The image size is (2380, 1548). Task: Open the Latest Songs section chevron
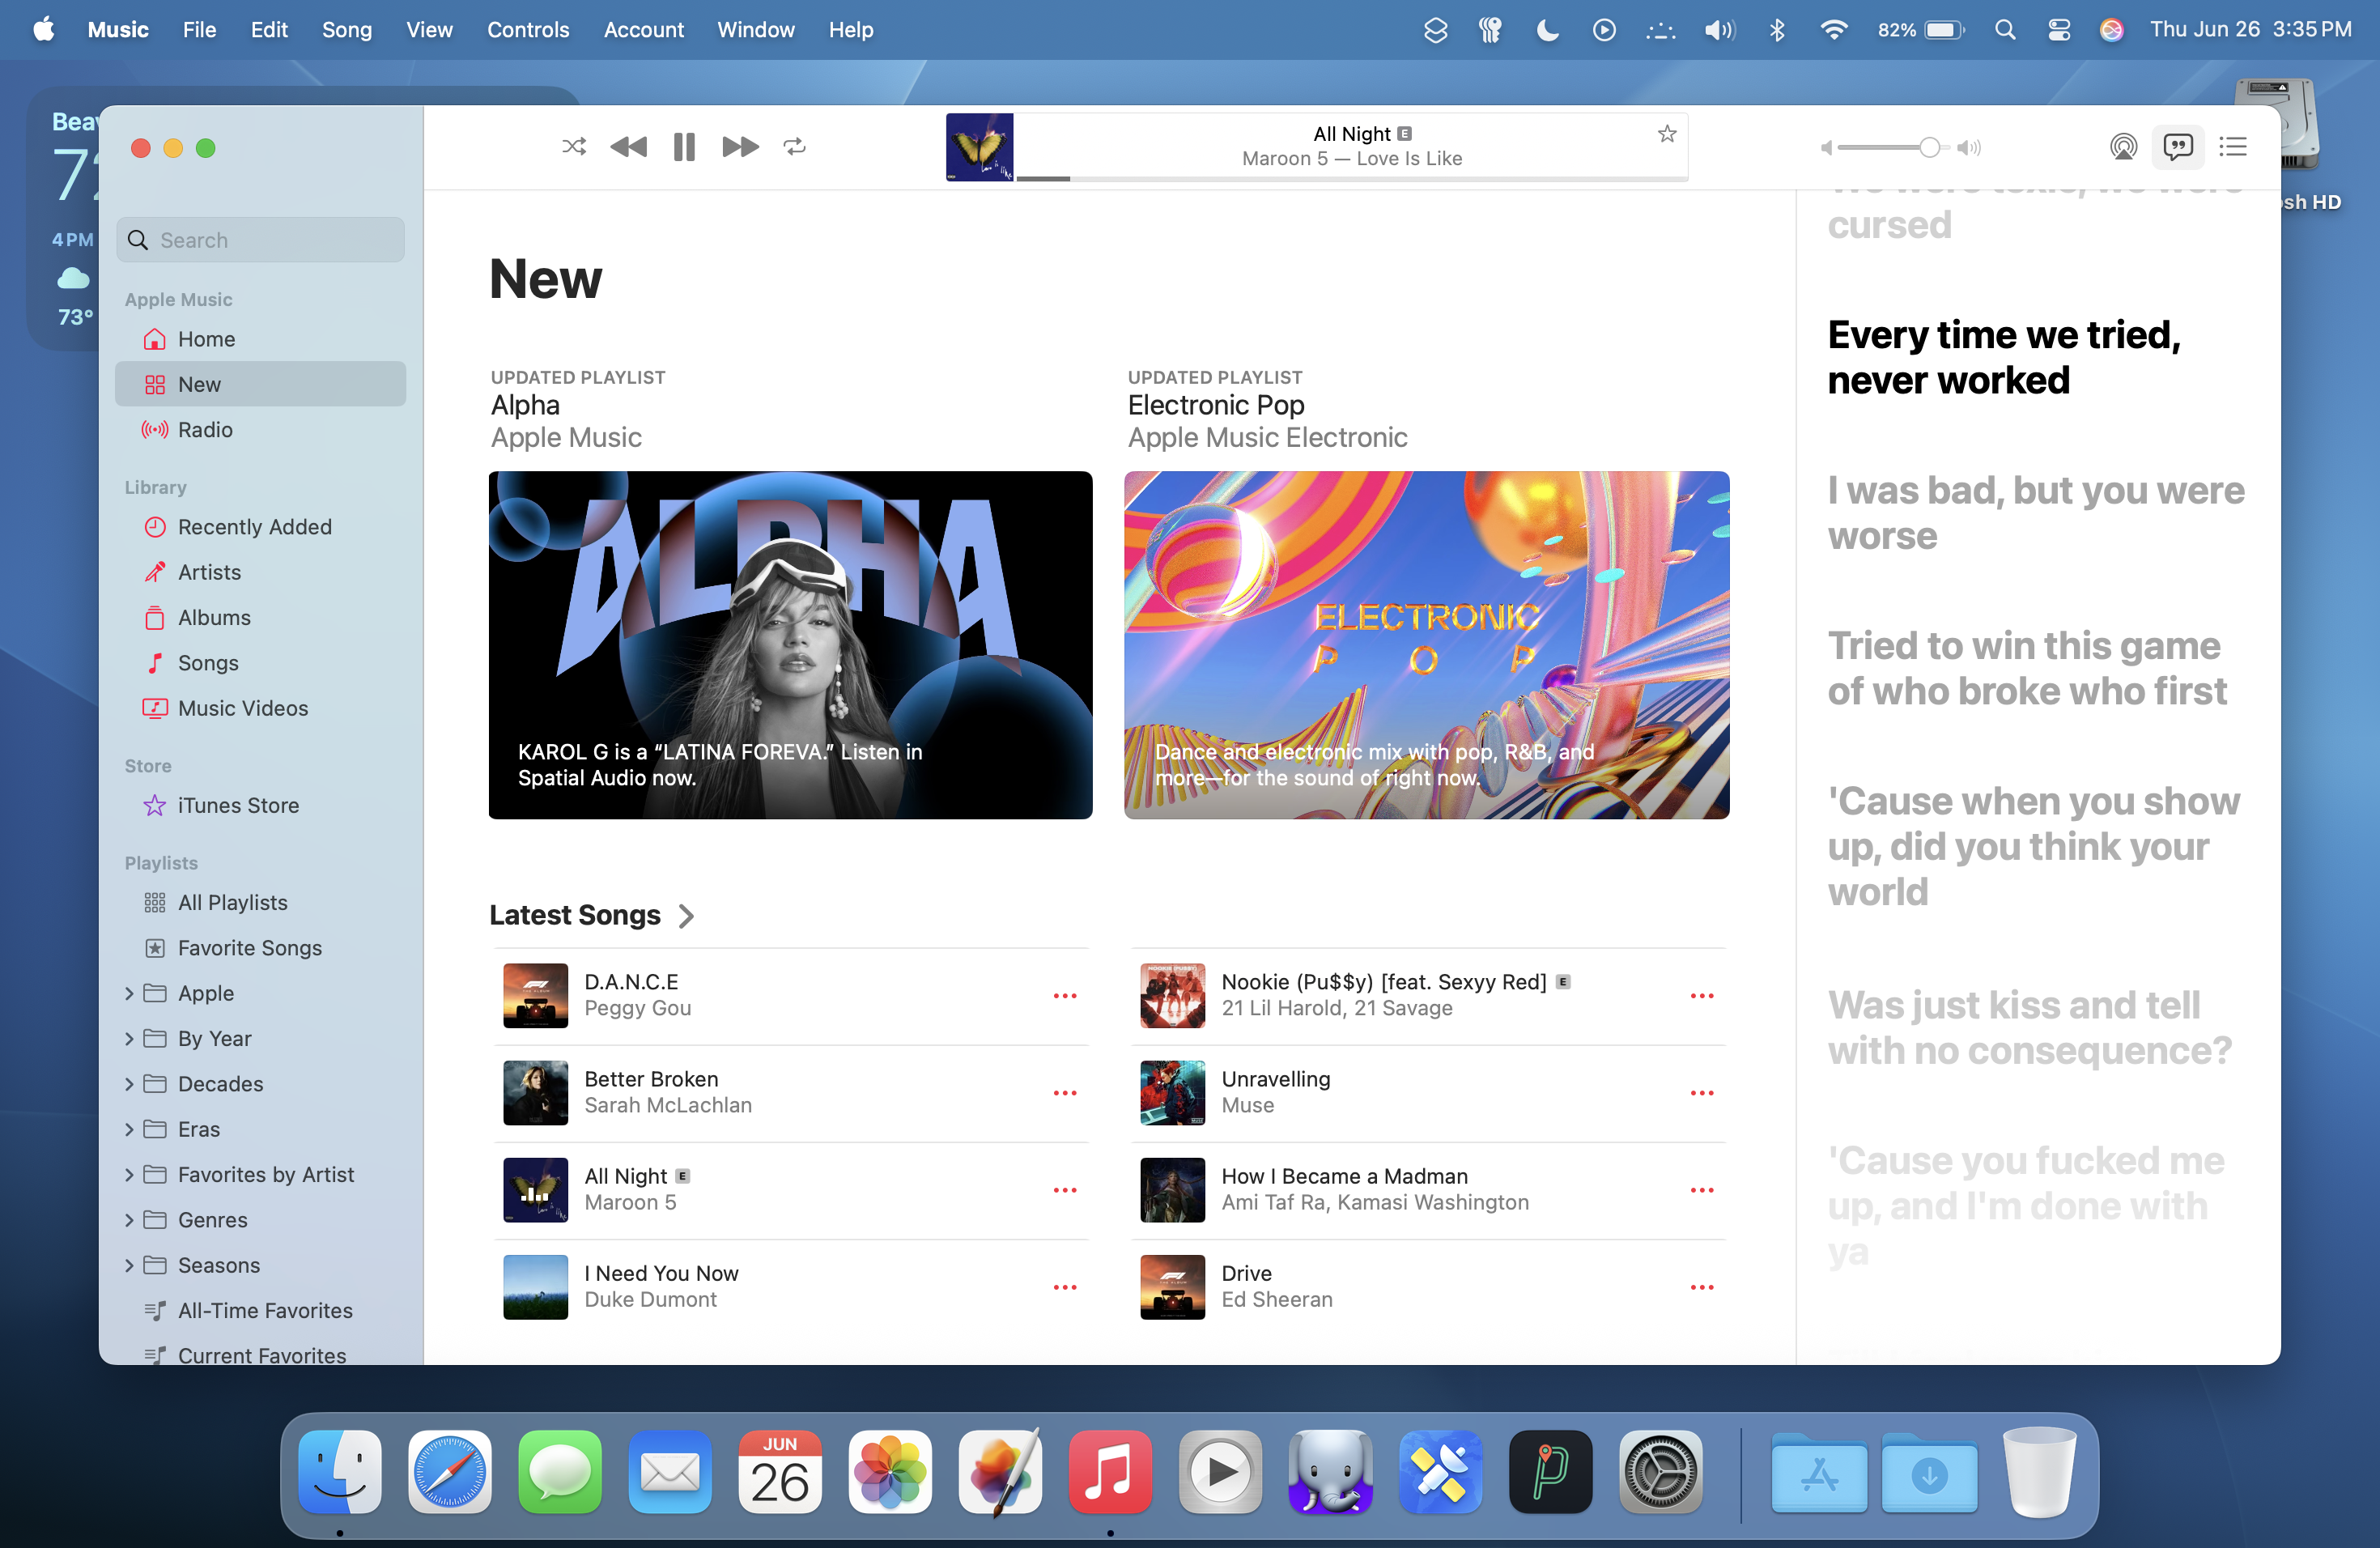(686, 916)
